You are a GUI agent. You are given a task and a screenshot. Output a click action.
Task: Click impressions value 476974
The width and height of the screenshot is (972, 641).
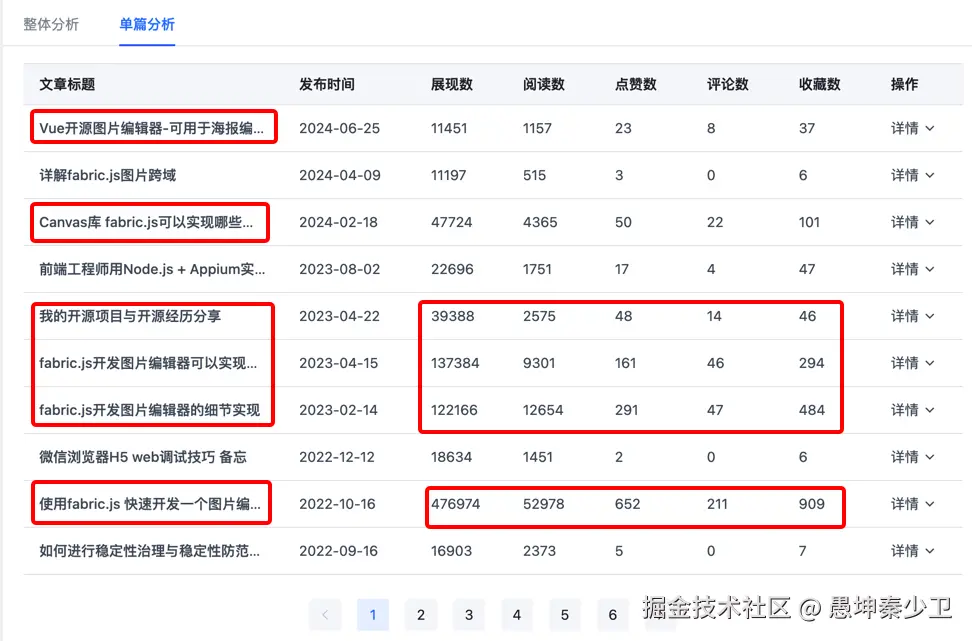pyautogui.click(x=456, y=504)
